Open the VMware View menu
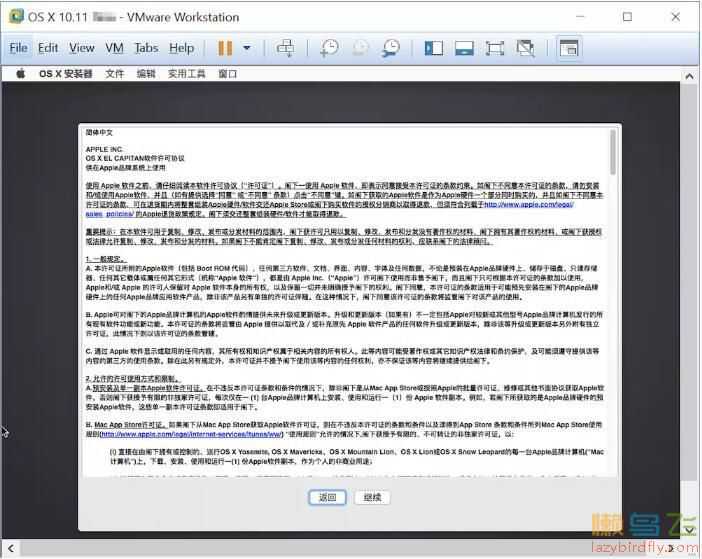 point(81,48)
